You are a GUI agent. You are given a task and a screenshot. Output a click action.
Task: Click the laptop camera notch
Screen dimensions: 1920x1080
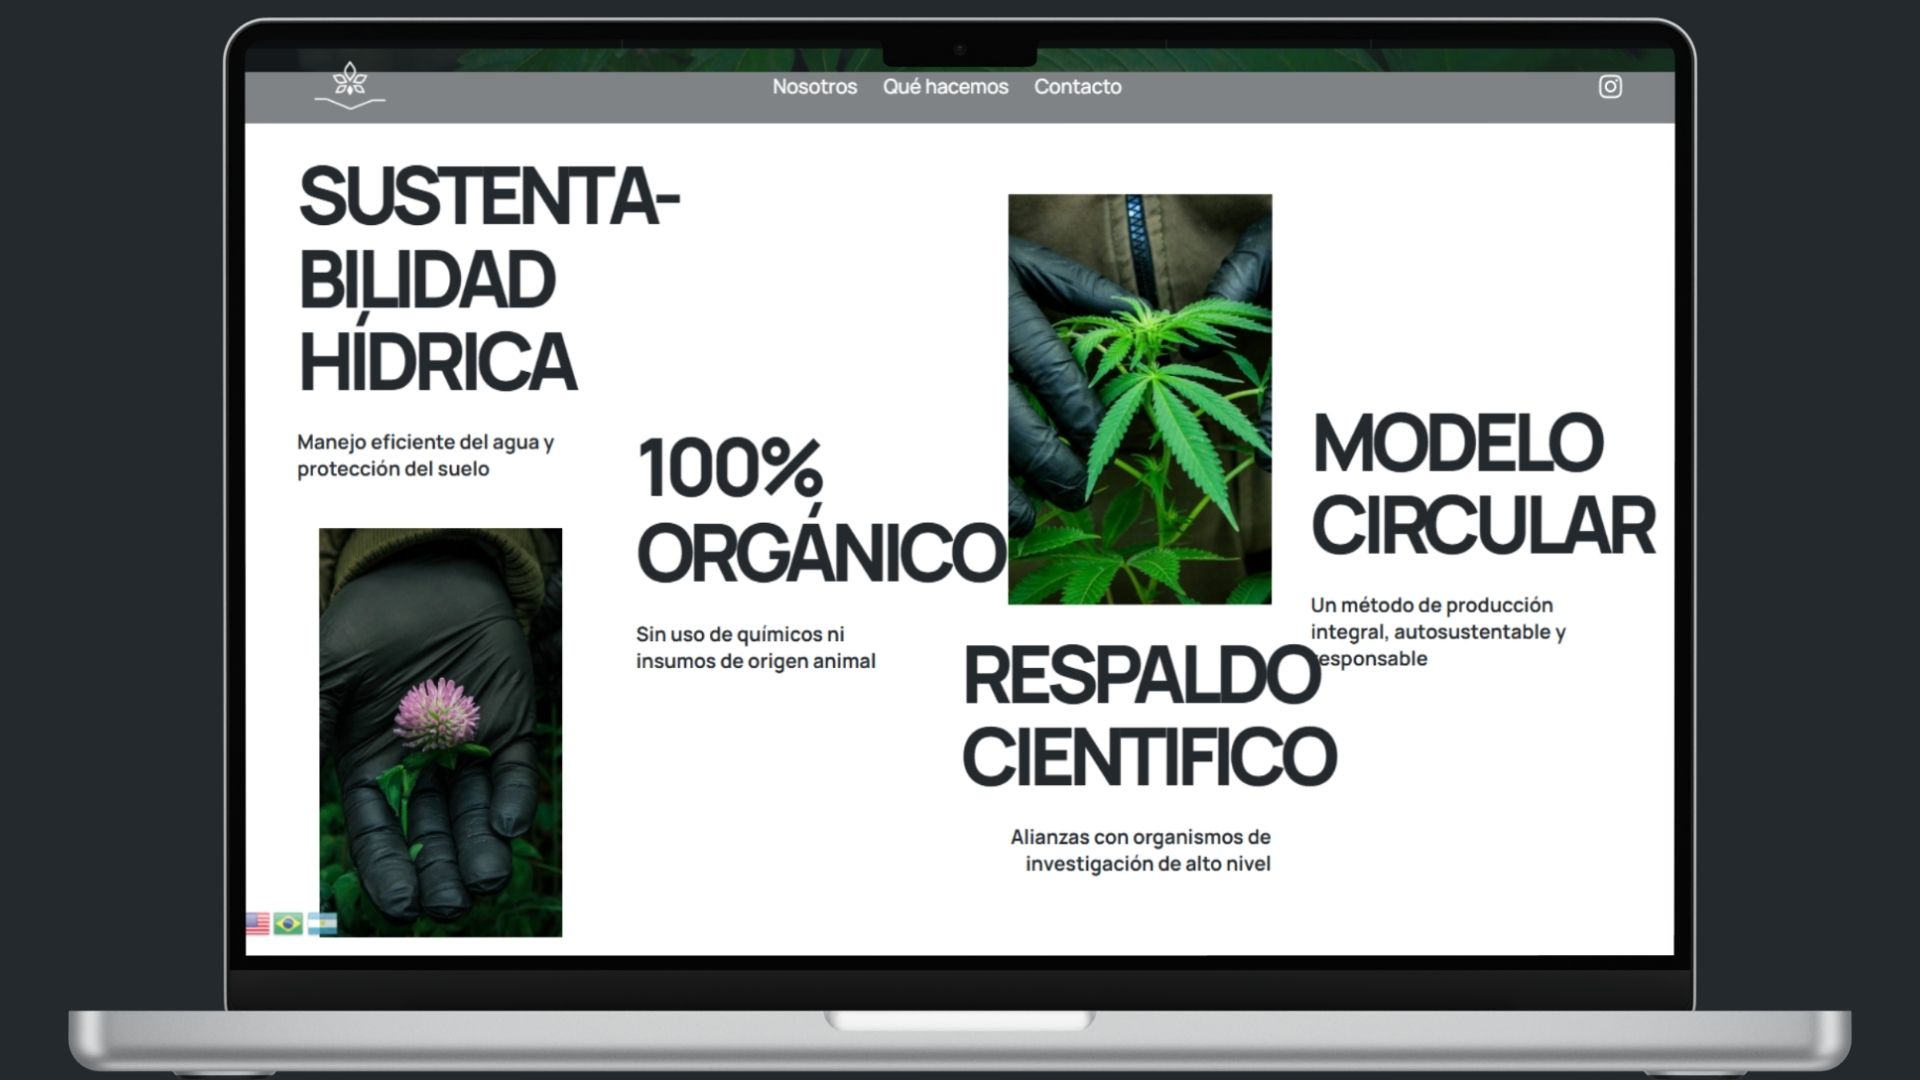959,50
